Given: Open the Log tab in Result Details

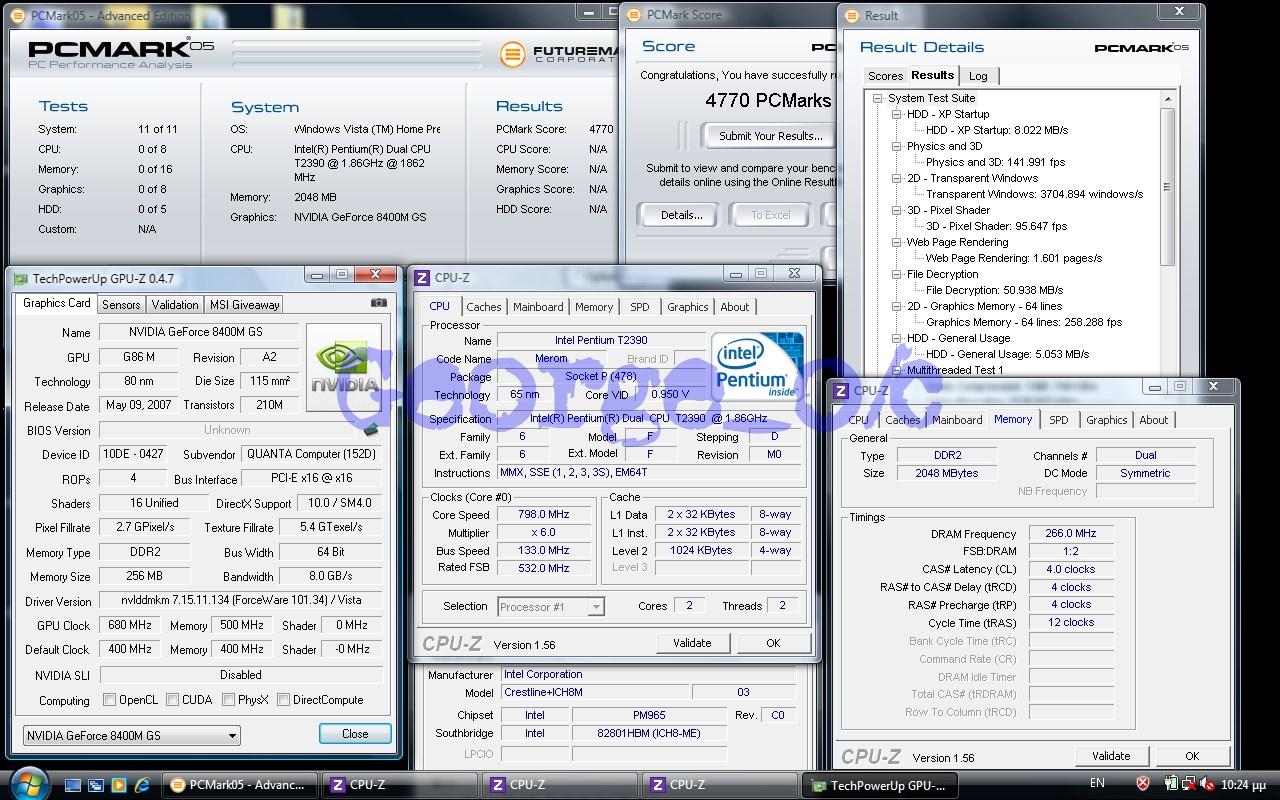Looking at the screenshot, I should click(x=978, y=76).
